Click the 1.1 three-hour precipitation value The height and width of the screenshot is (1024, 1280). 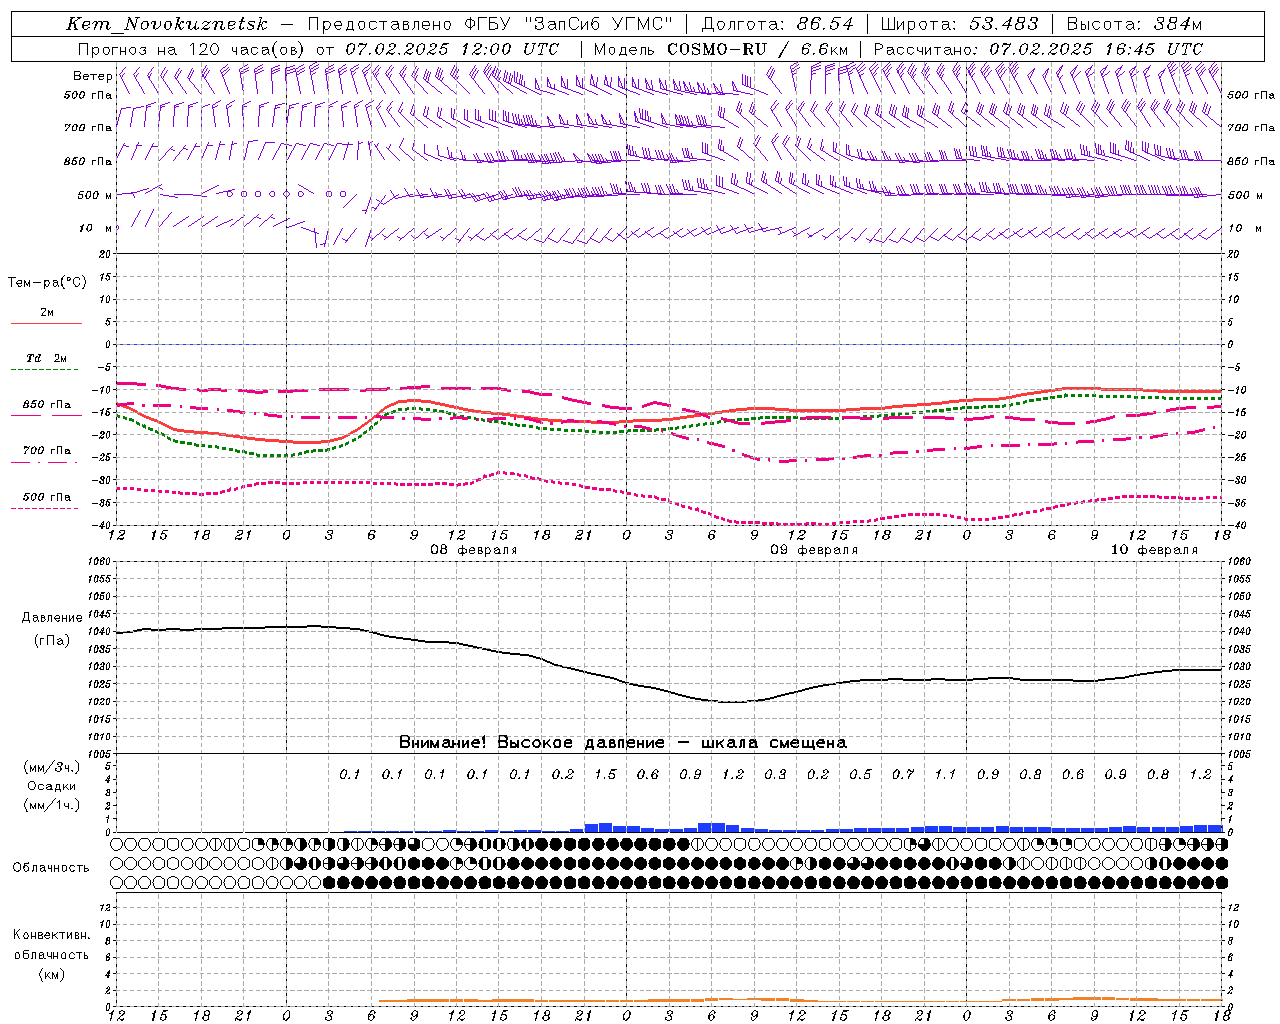pyautogui.click(x=945, y=775)
